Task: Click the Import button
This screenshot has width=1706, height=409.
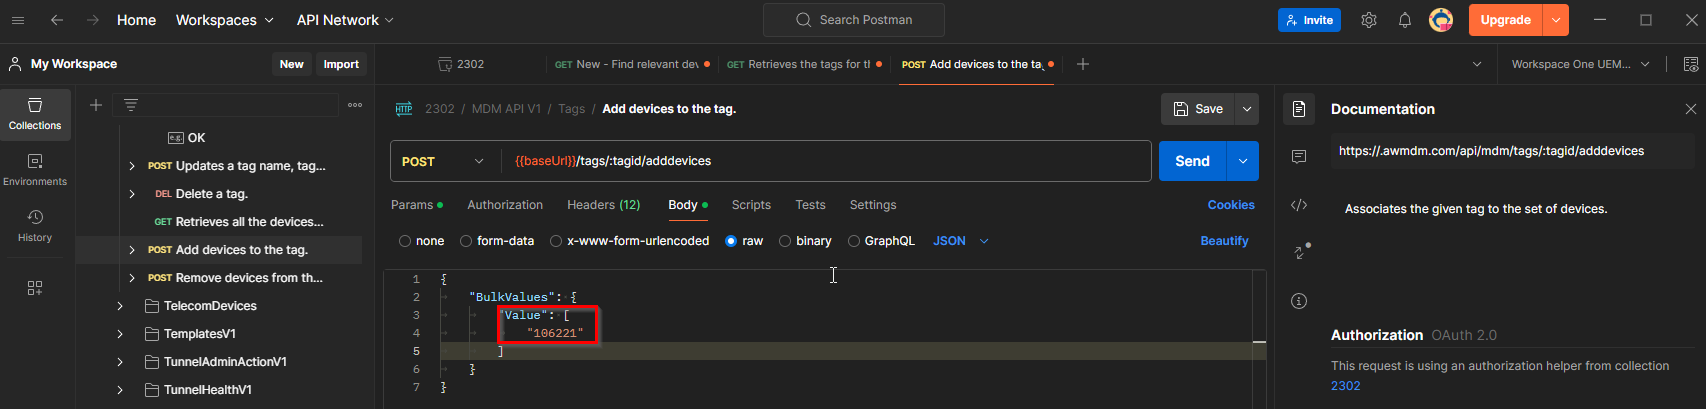Action: point(341,64)
